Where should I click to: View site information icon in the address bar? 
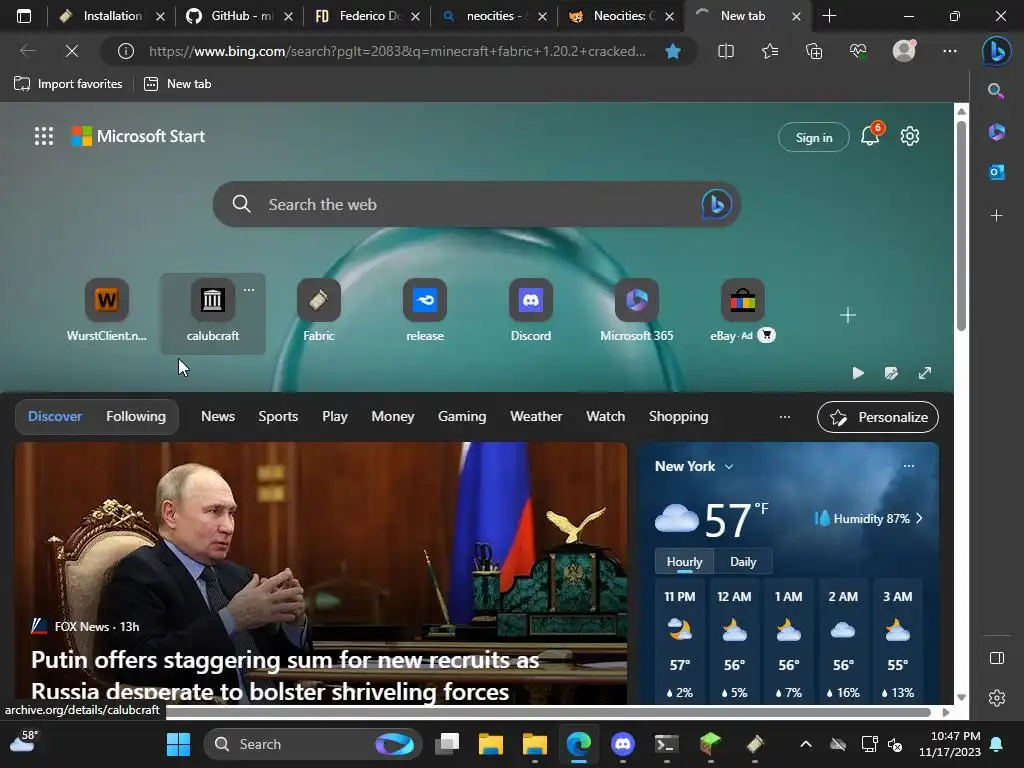[x=125, y=51]
